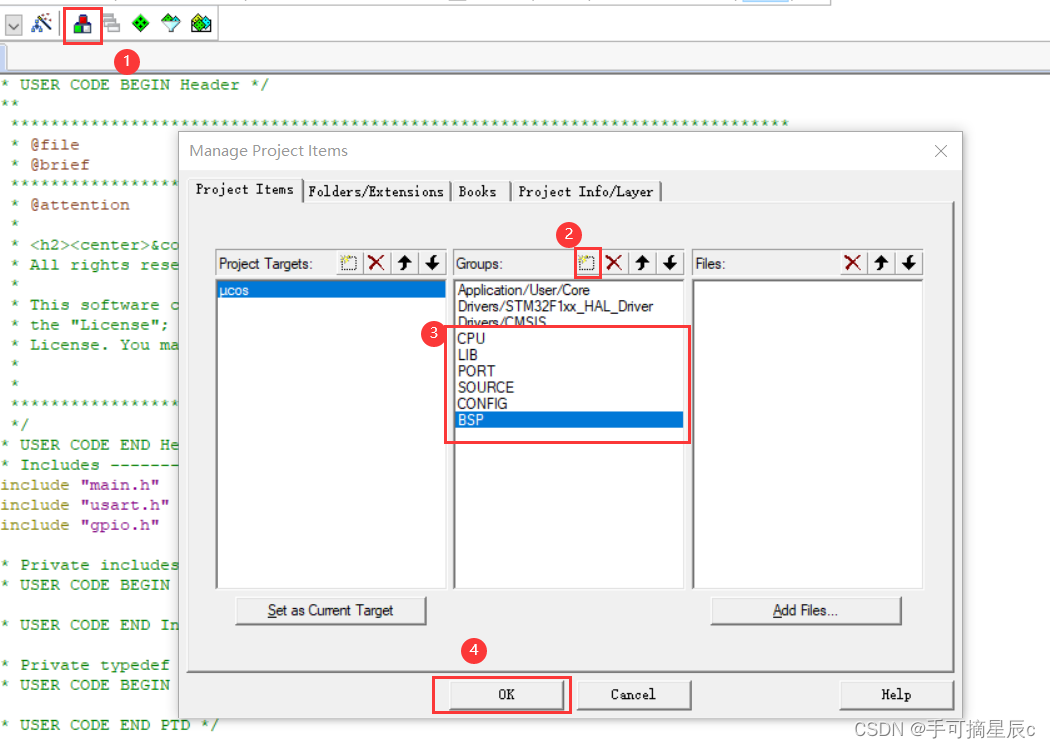Select the SOURCE group
The width and height of the screenshot is (1050, 748).
(x=568, y=387)
